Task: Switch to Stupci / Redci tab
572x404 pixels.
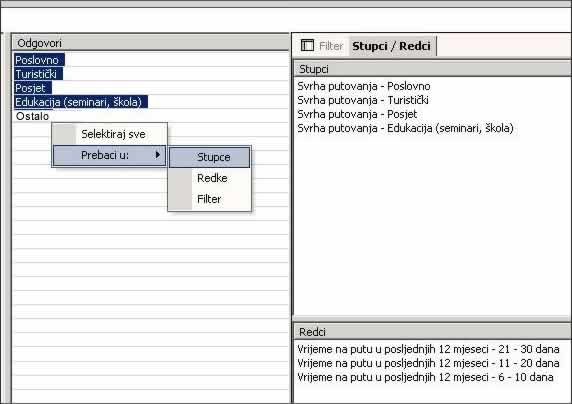Action: [x=391, y=46]
